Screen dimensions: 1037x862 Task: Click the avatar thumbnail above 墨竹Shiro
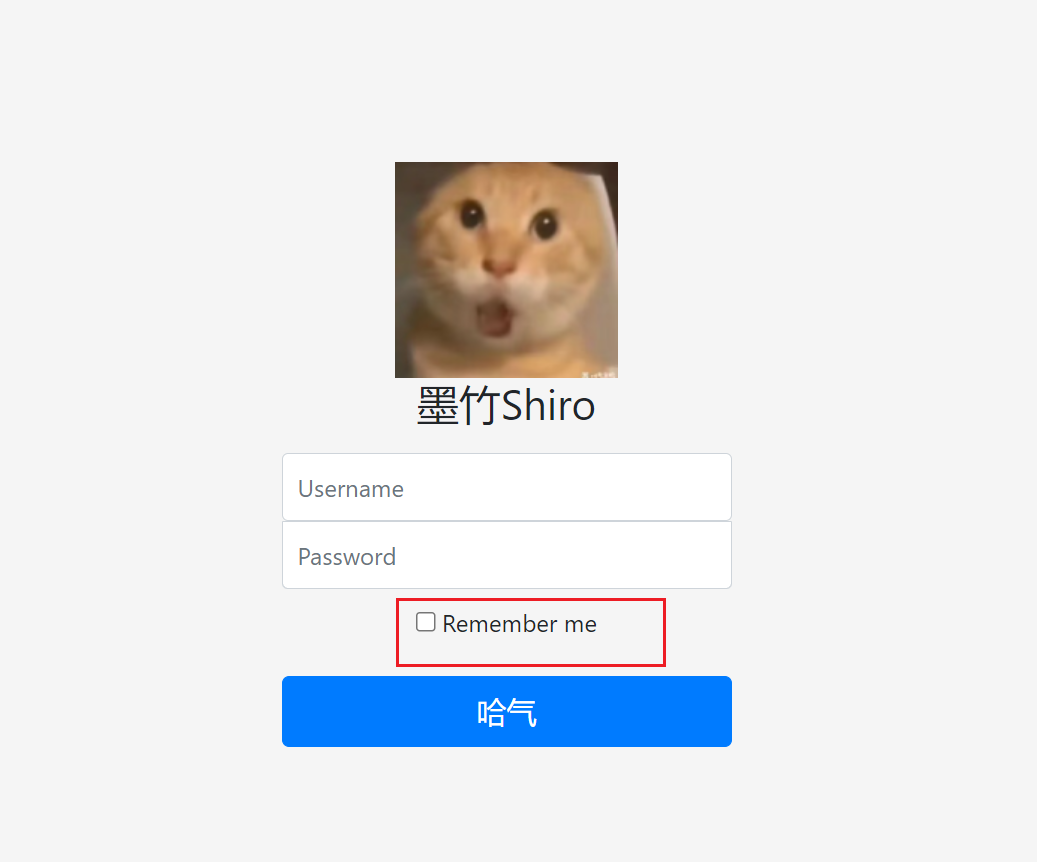(x=506, y=270)
